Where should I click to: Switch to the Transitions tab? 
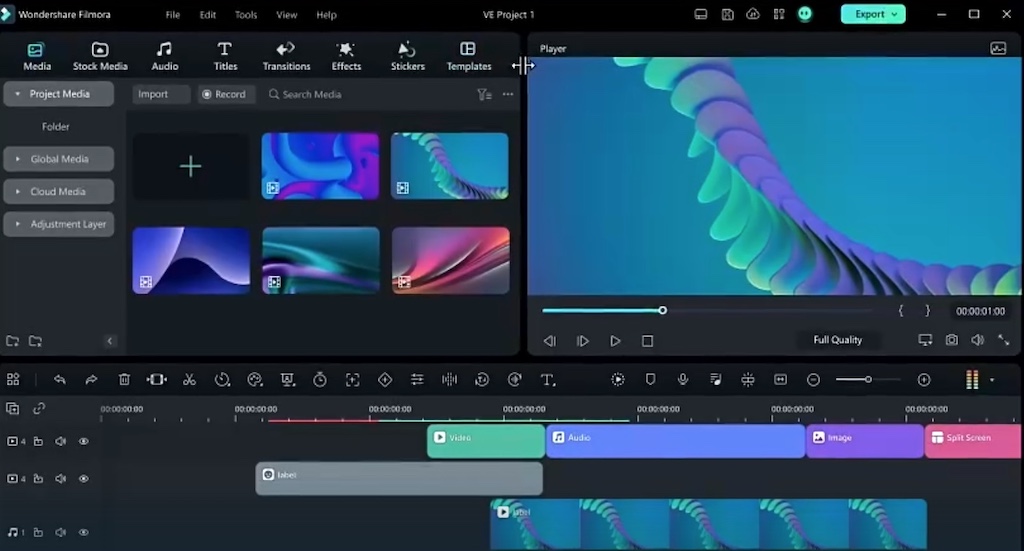(286, 56)
